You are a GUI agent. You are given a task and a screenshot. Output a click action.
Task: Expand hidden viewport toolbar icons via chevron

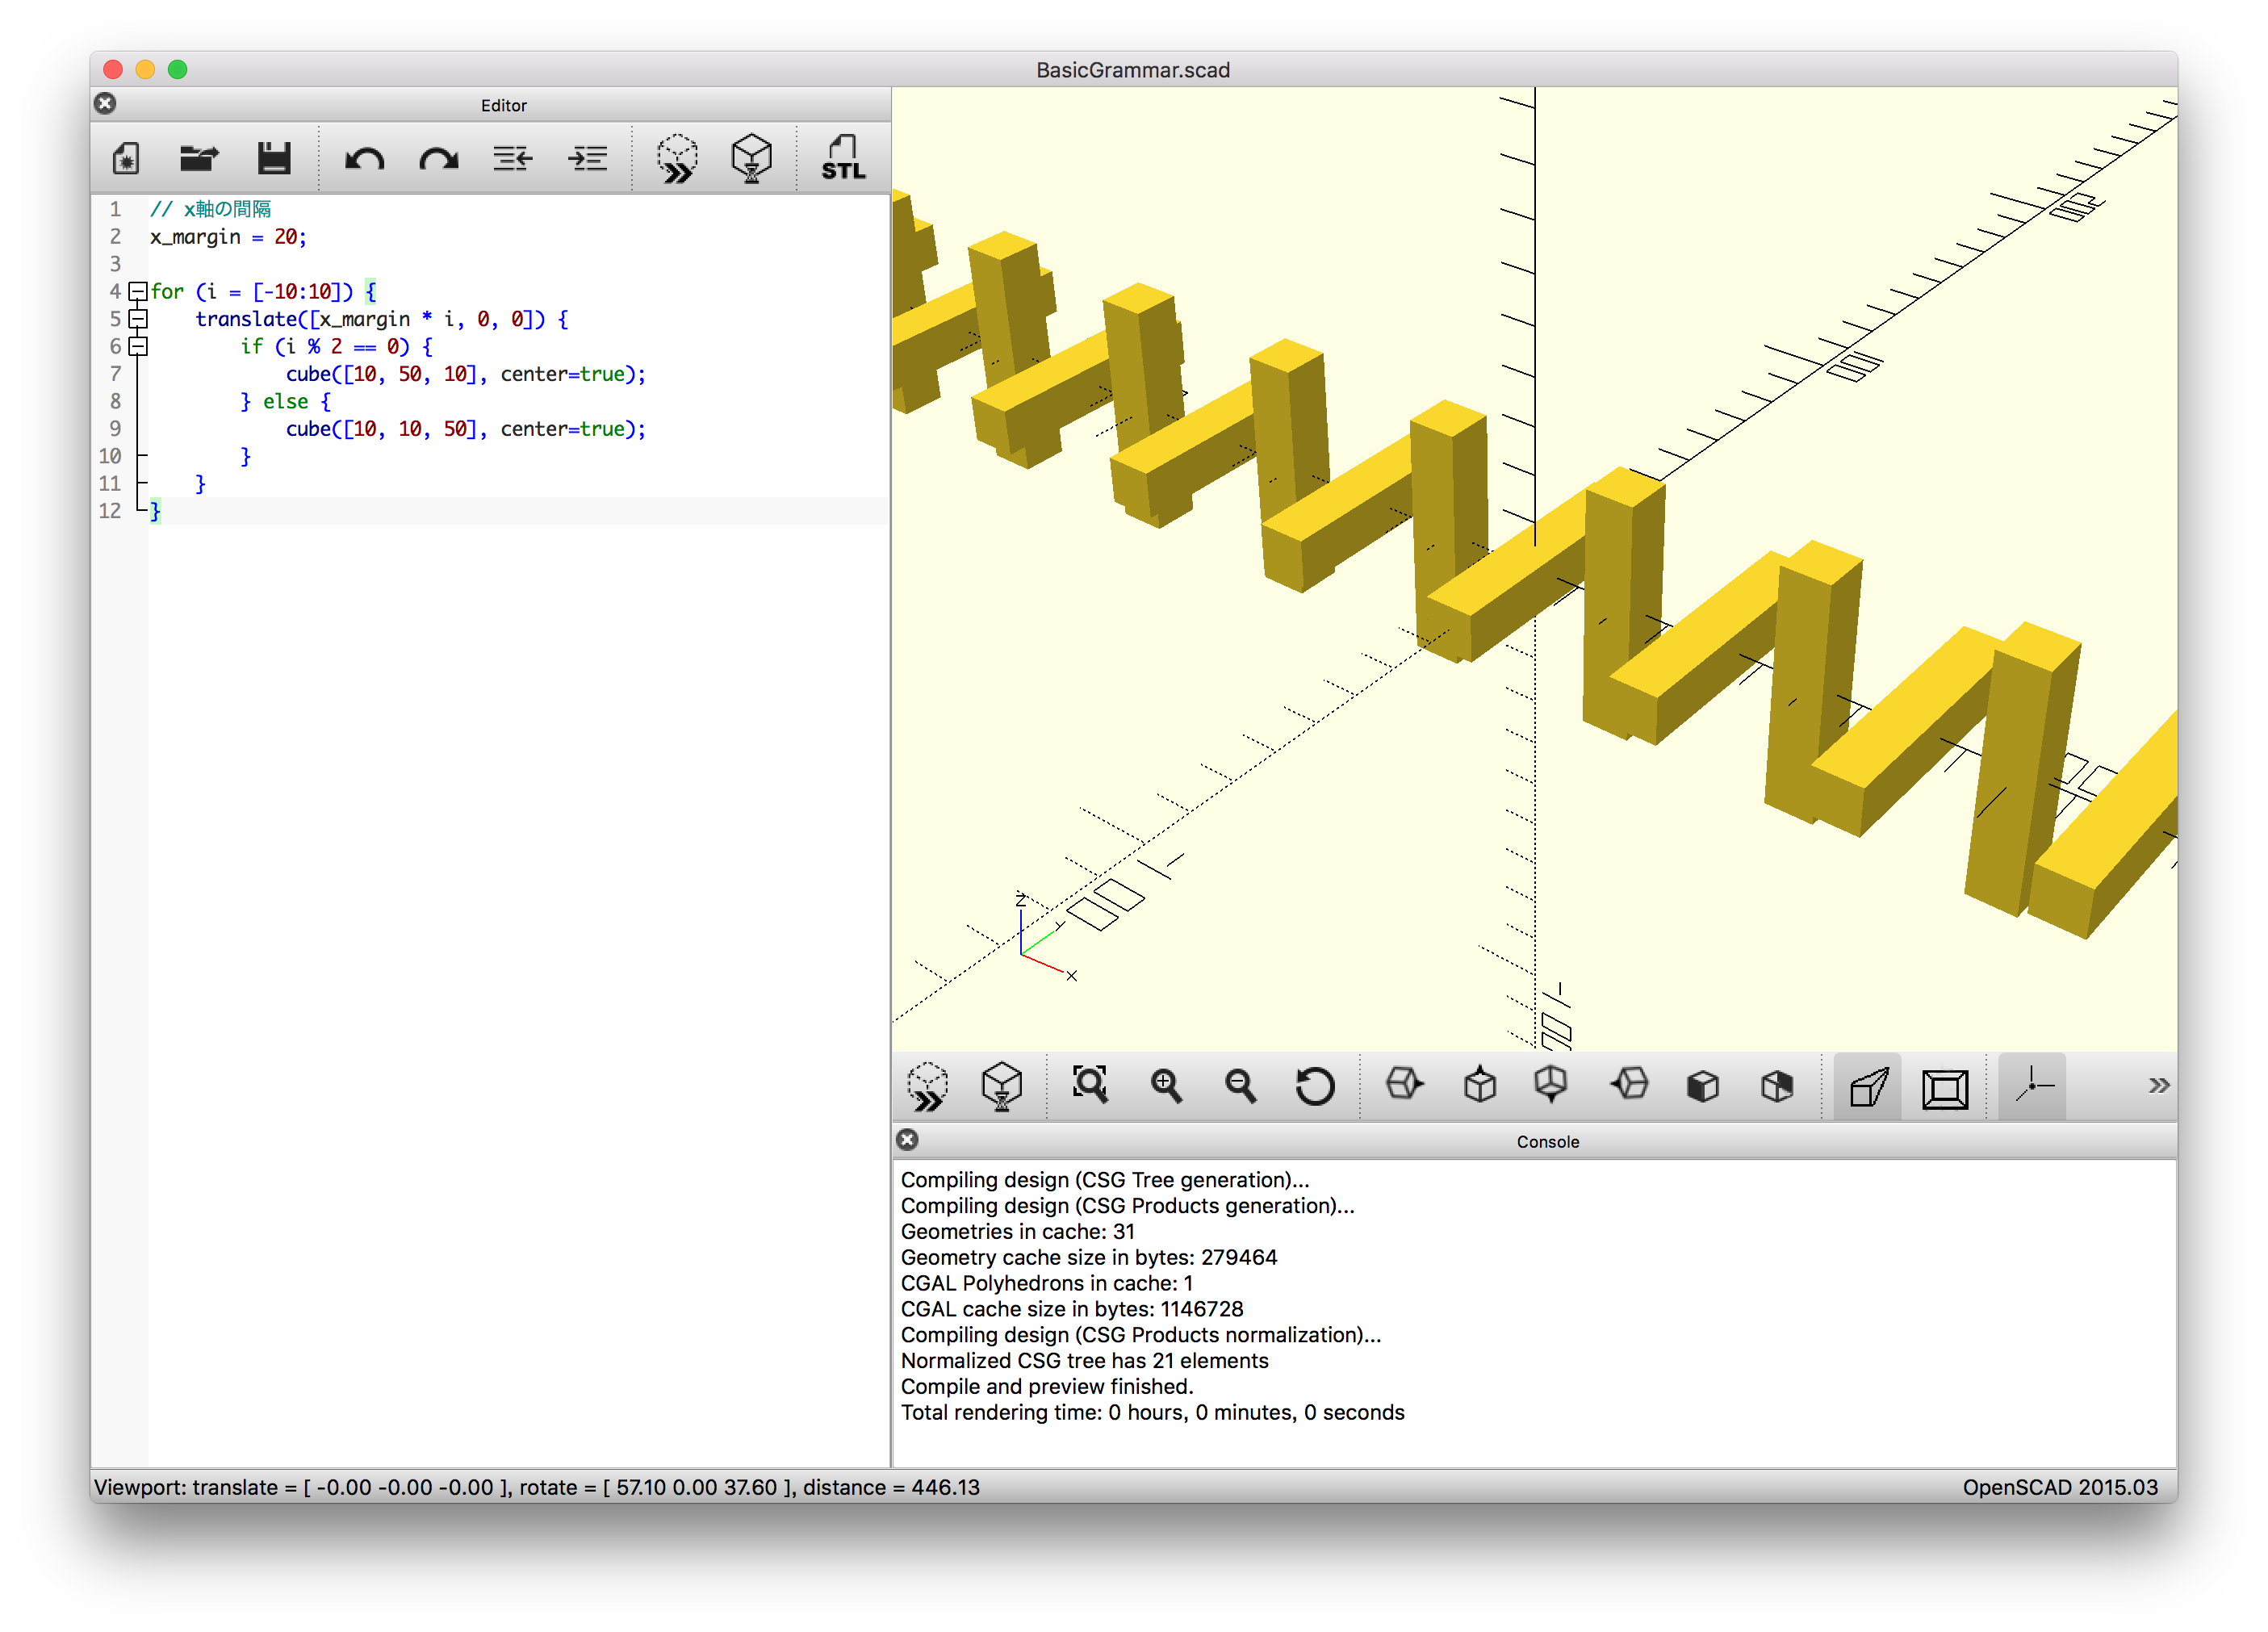(2160, 1085)
